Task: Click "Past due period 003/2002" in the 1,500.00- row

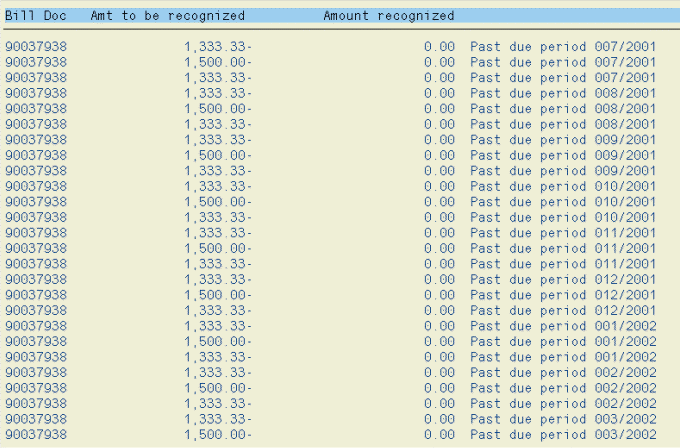Action: 563,434
